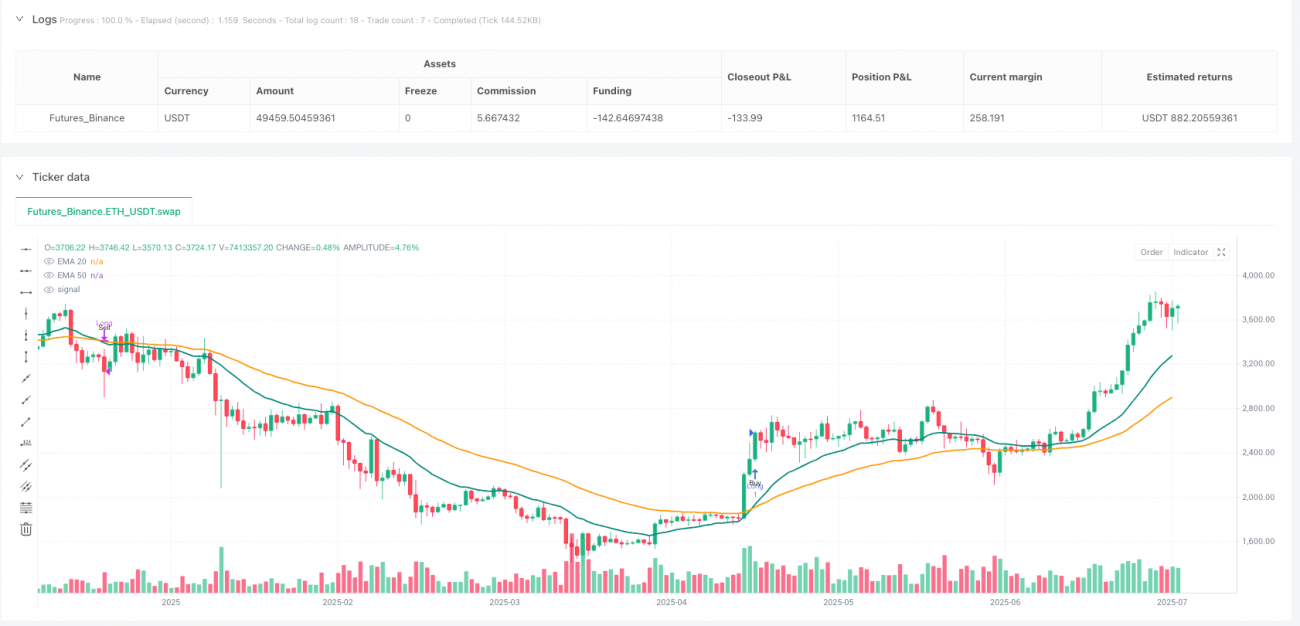
Task: Select the horizontal line drawing tool
Action: (26, 247)
